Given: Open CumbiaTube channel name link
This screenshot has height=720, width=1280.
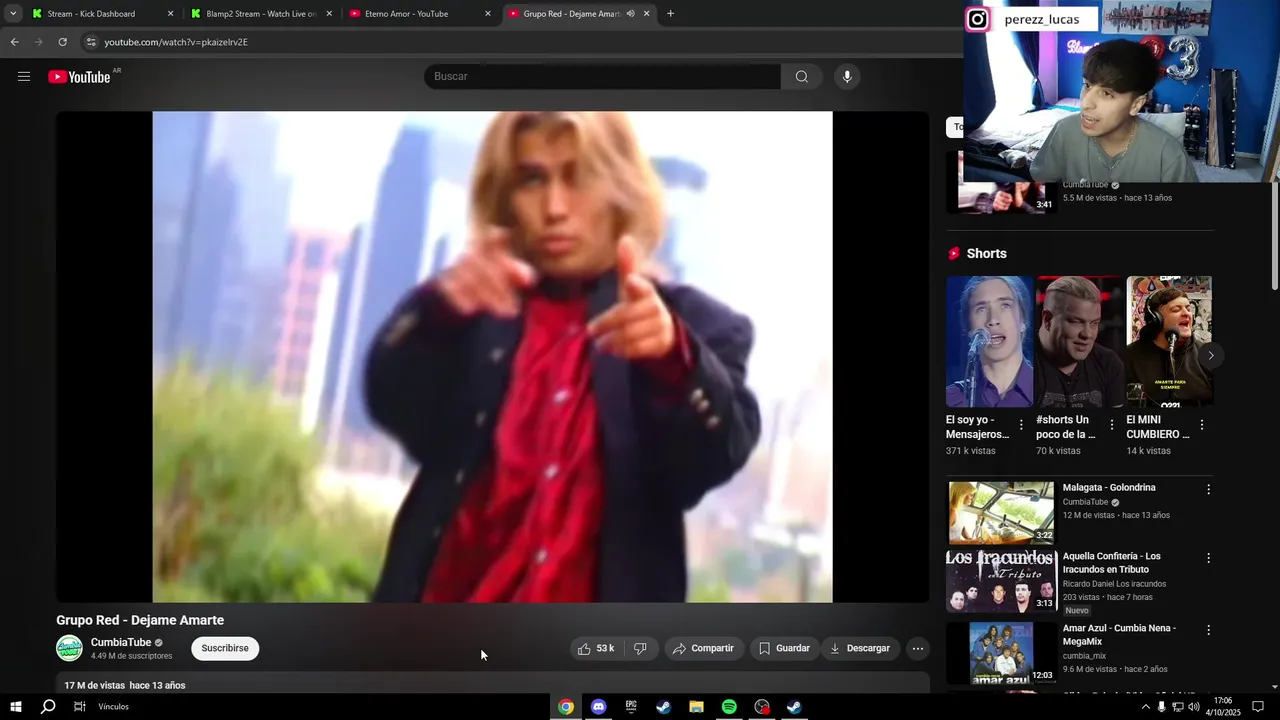Looking at the screenshot, I should tap(121, 642).
